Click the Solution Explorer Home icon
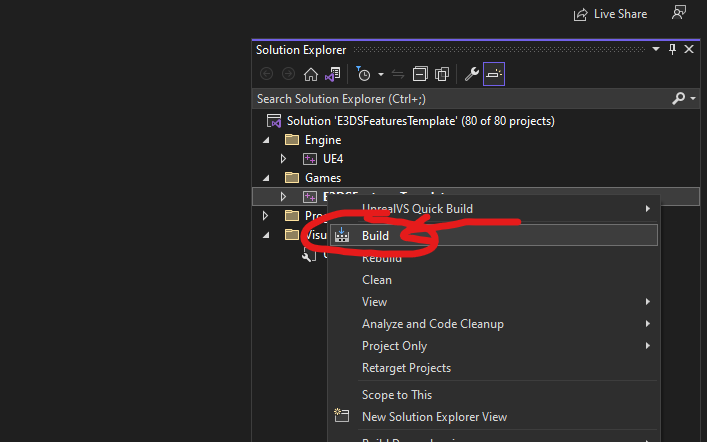This screenshot has height=442, width=707. point(310,74)
